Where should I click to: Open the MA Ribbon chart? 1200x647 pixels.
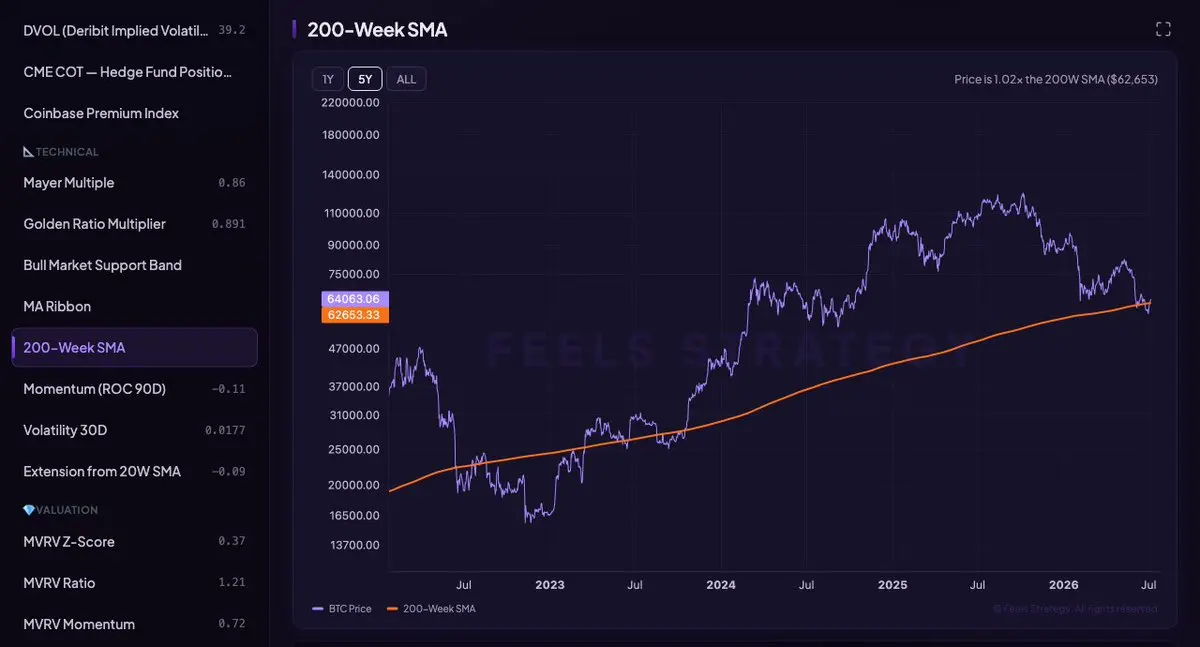click(x=134, y=306)
